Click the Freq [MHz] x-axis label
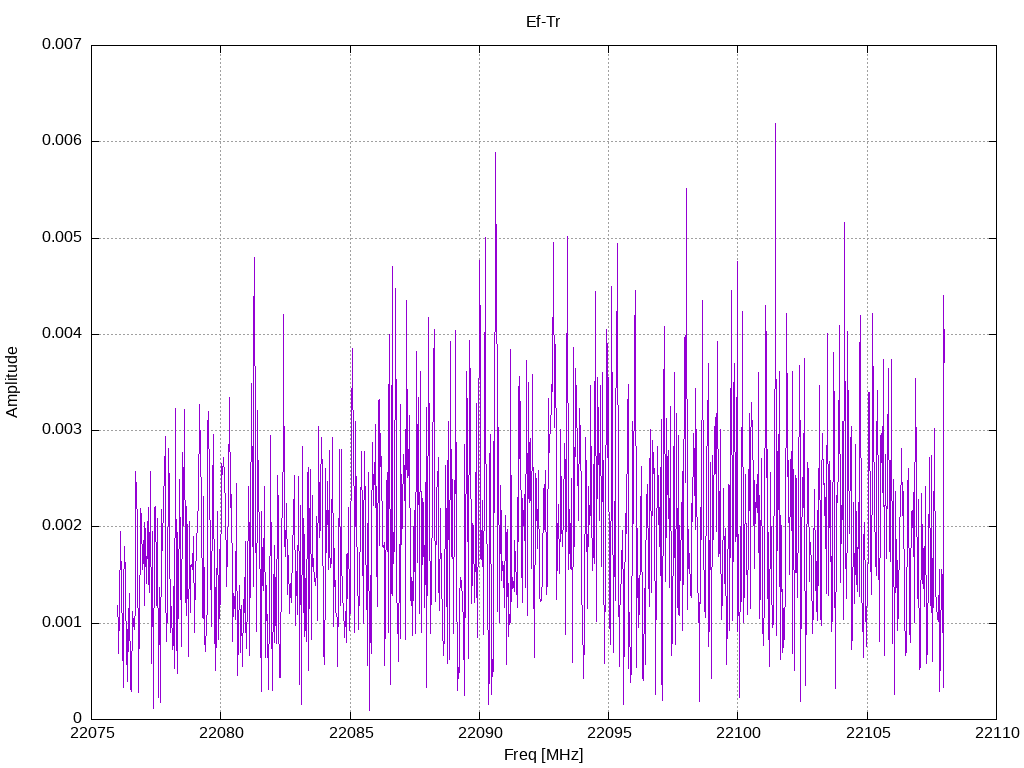Screen dimensions: 1024x768 click(543, 755)
